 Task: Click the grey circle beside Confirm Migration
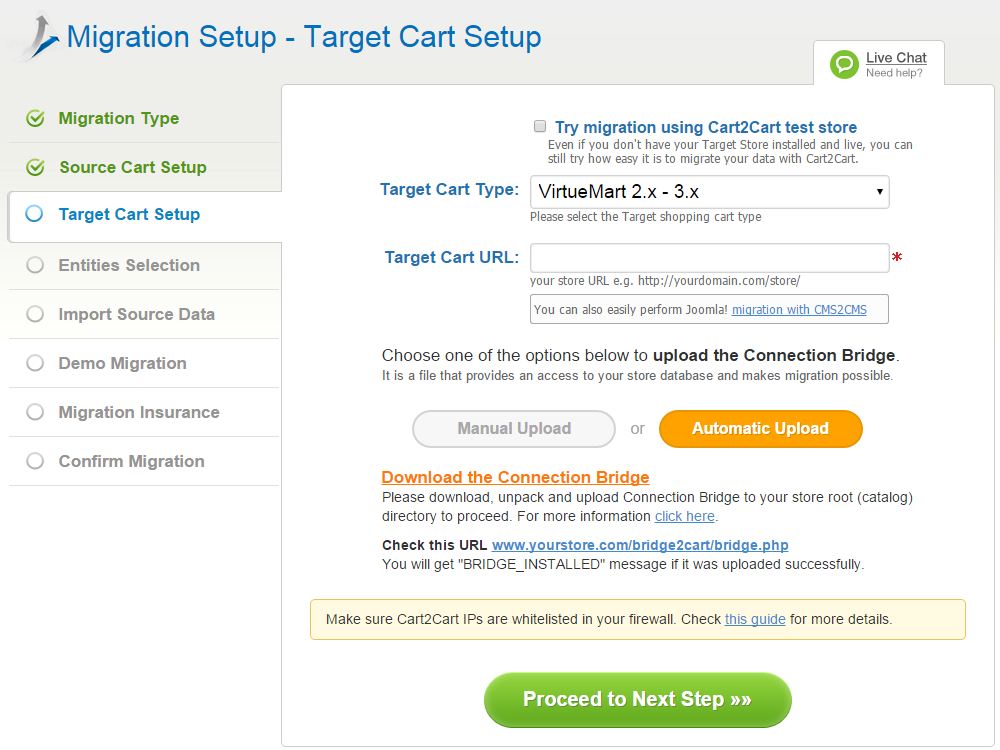click(x=35, y=460)
